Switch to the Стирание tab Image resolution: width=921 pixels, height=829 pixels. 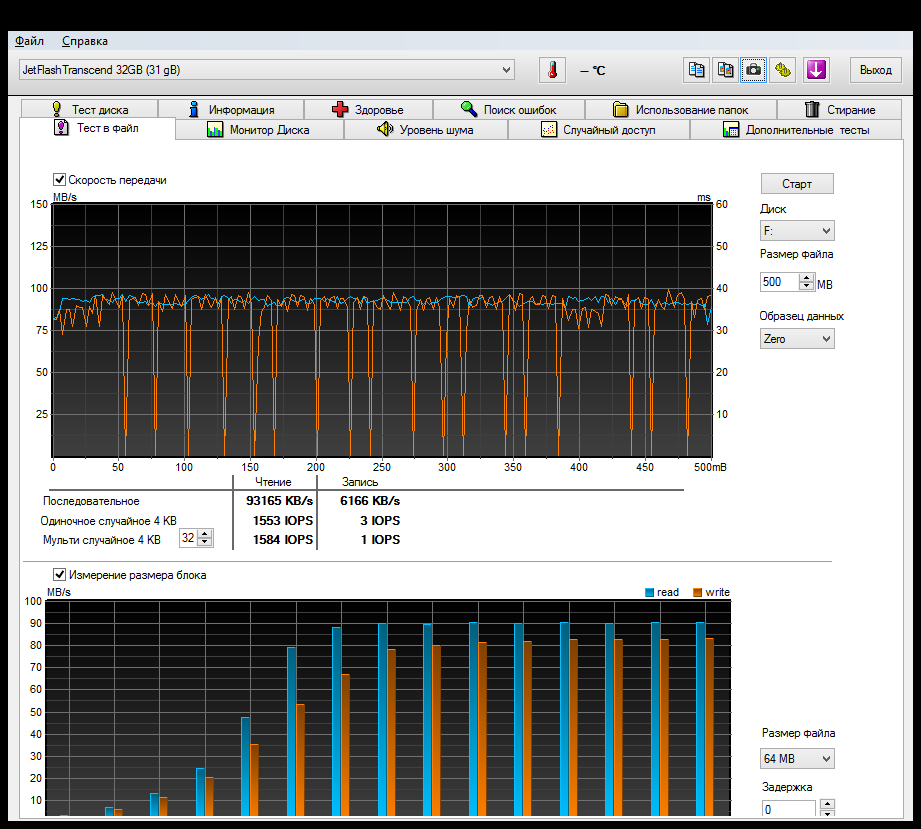839,109
